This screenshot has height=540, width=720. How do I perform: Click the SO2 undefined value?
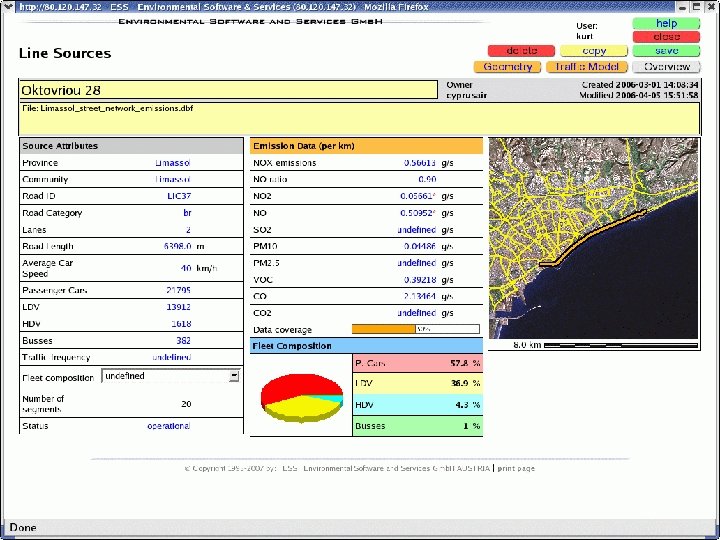tap(416, 230)
